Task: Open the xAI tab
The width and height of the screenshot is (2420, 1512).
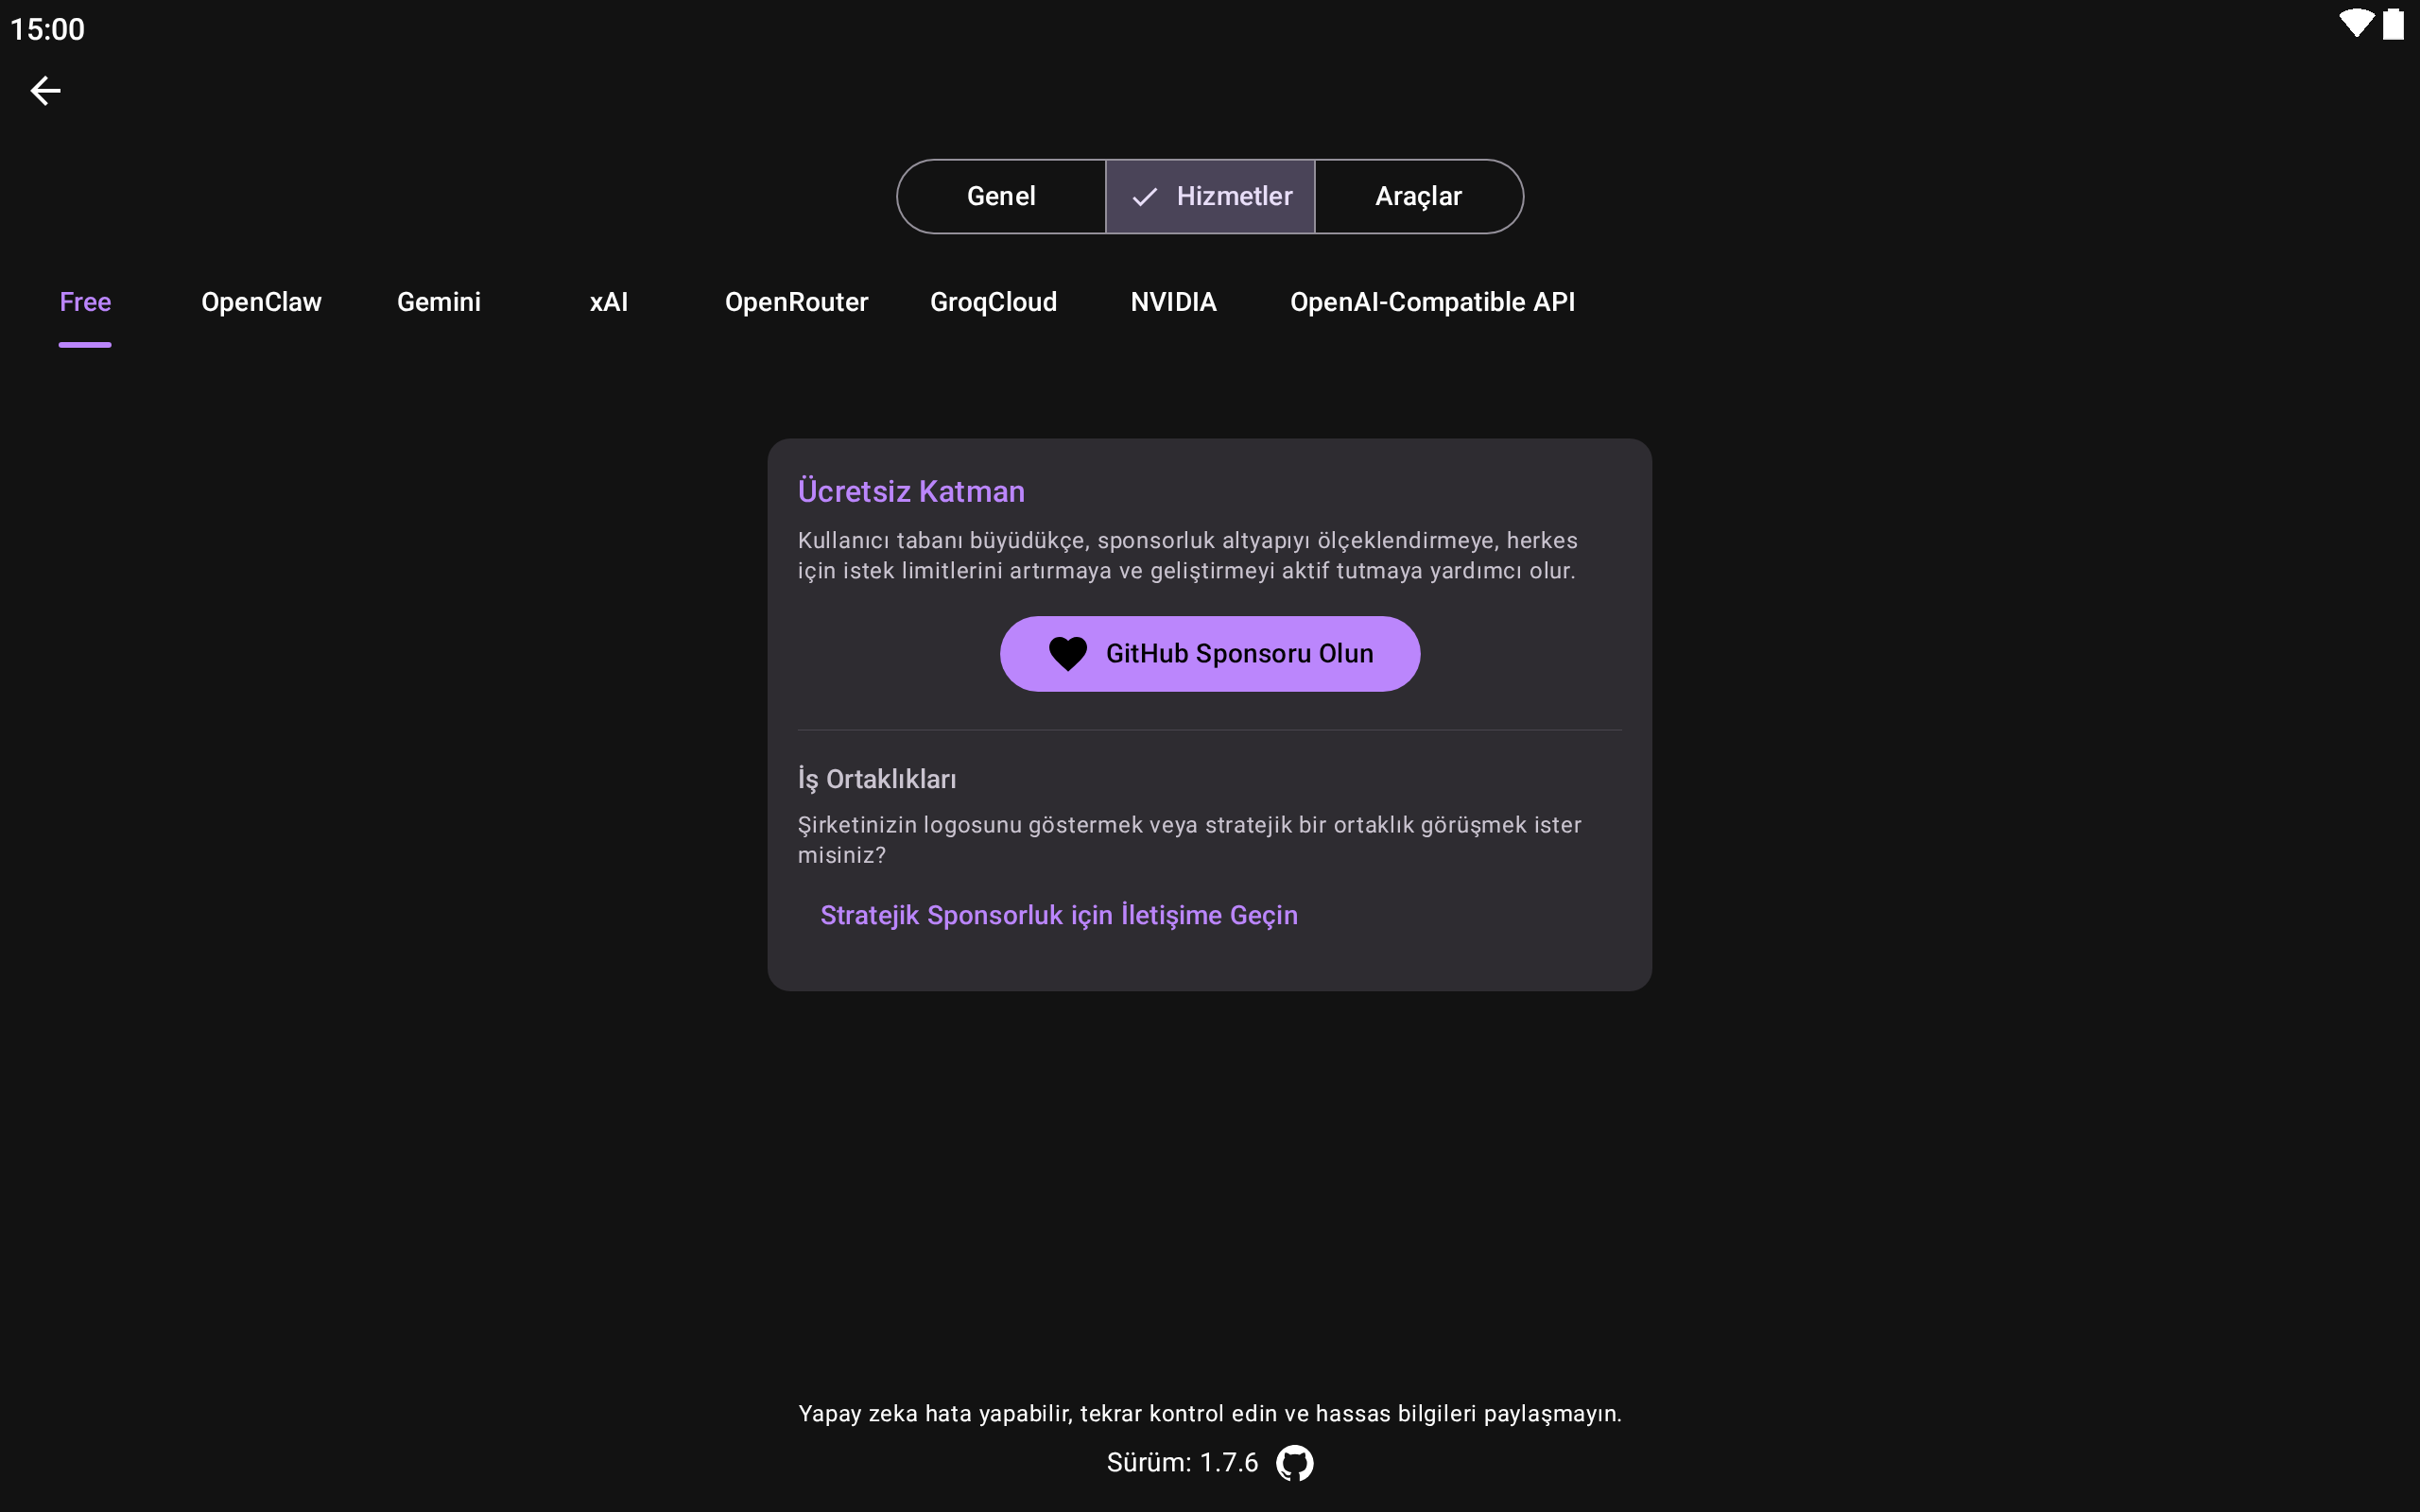Action: (x=608, y=302)
